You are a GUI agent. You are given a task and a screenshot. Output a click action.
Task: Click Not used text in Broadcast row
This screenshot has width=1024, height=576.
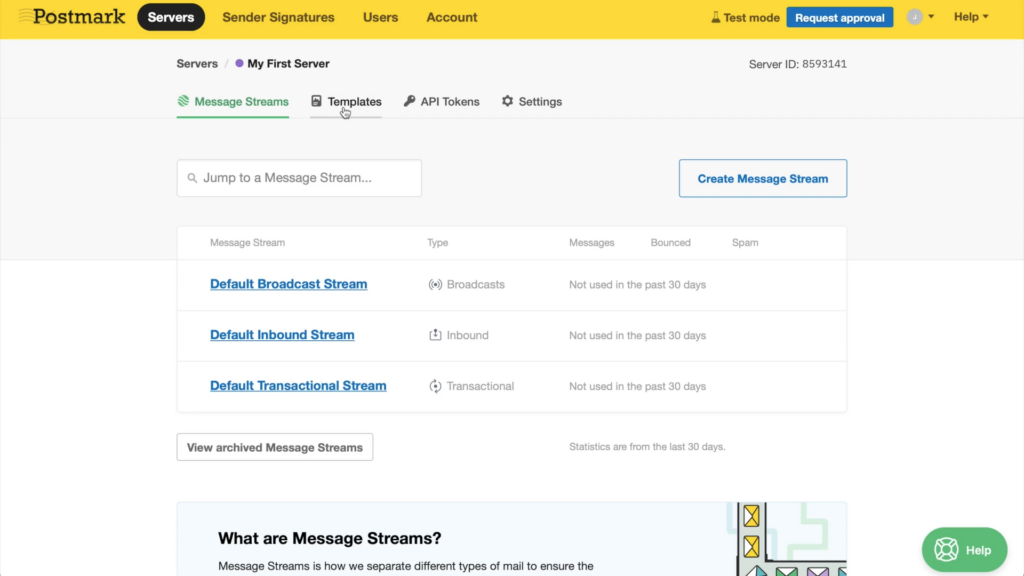click(x=637, y=285)
